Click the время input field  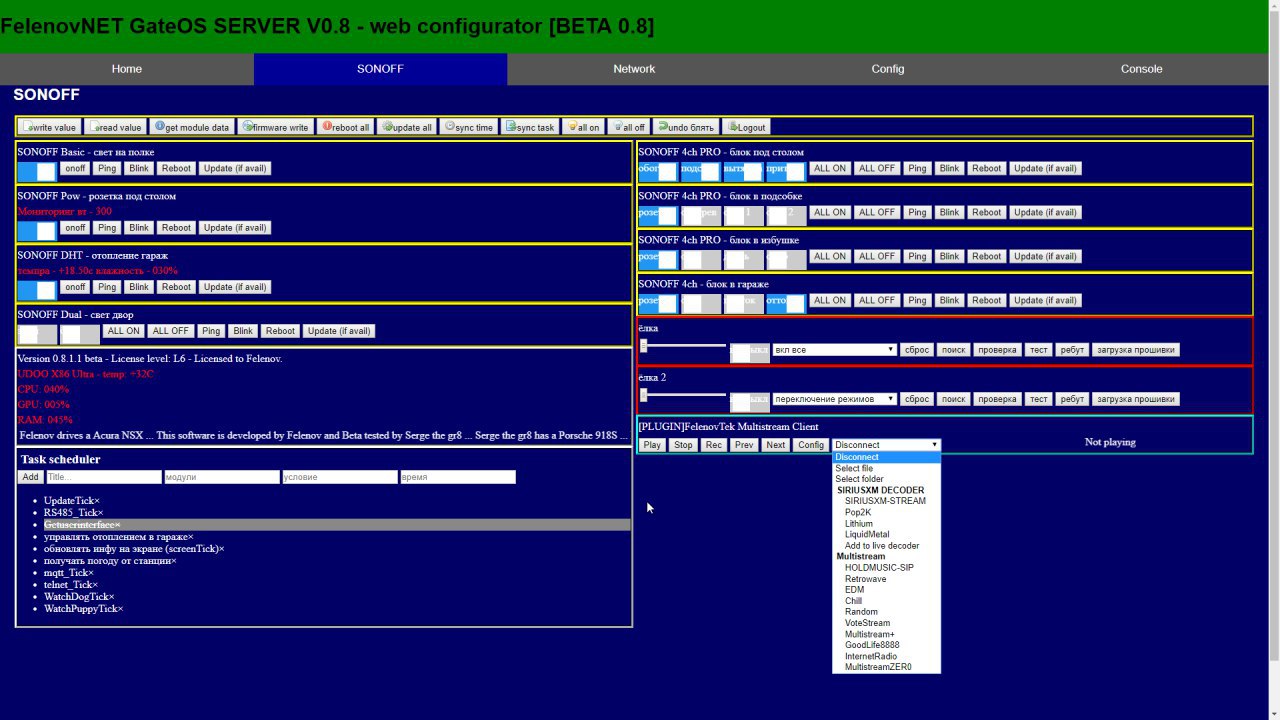click(x=458, y=477)
